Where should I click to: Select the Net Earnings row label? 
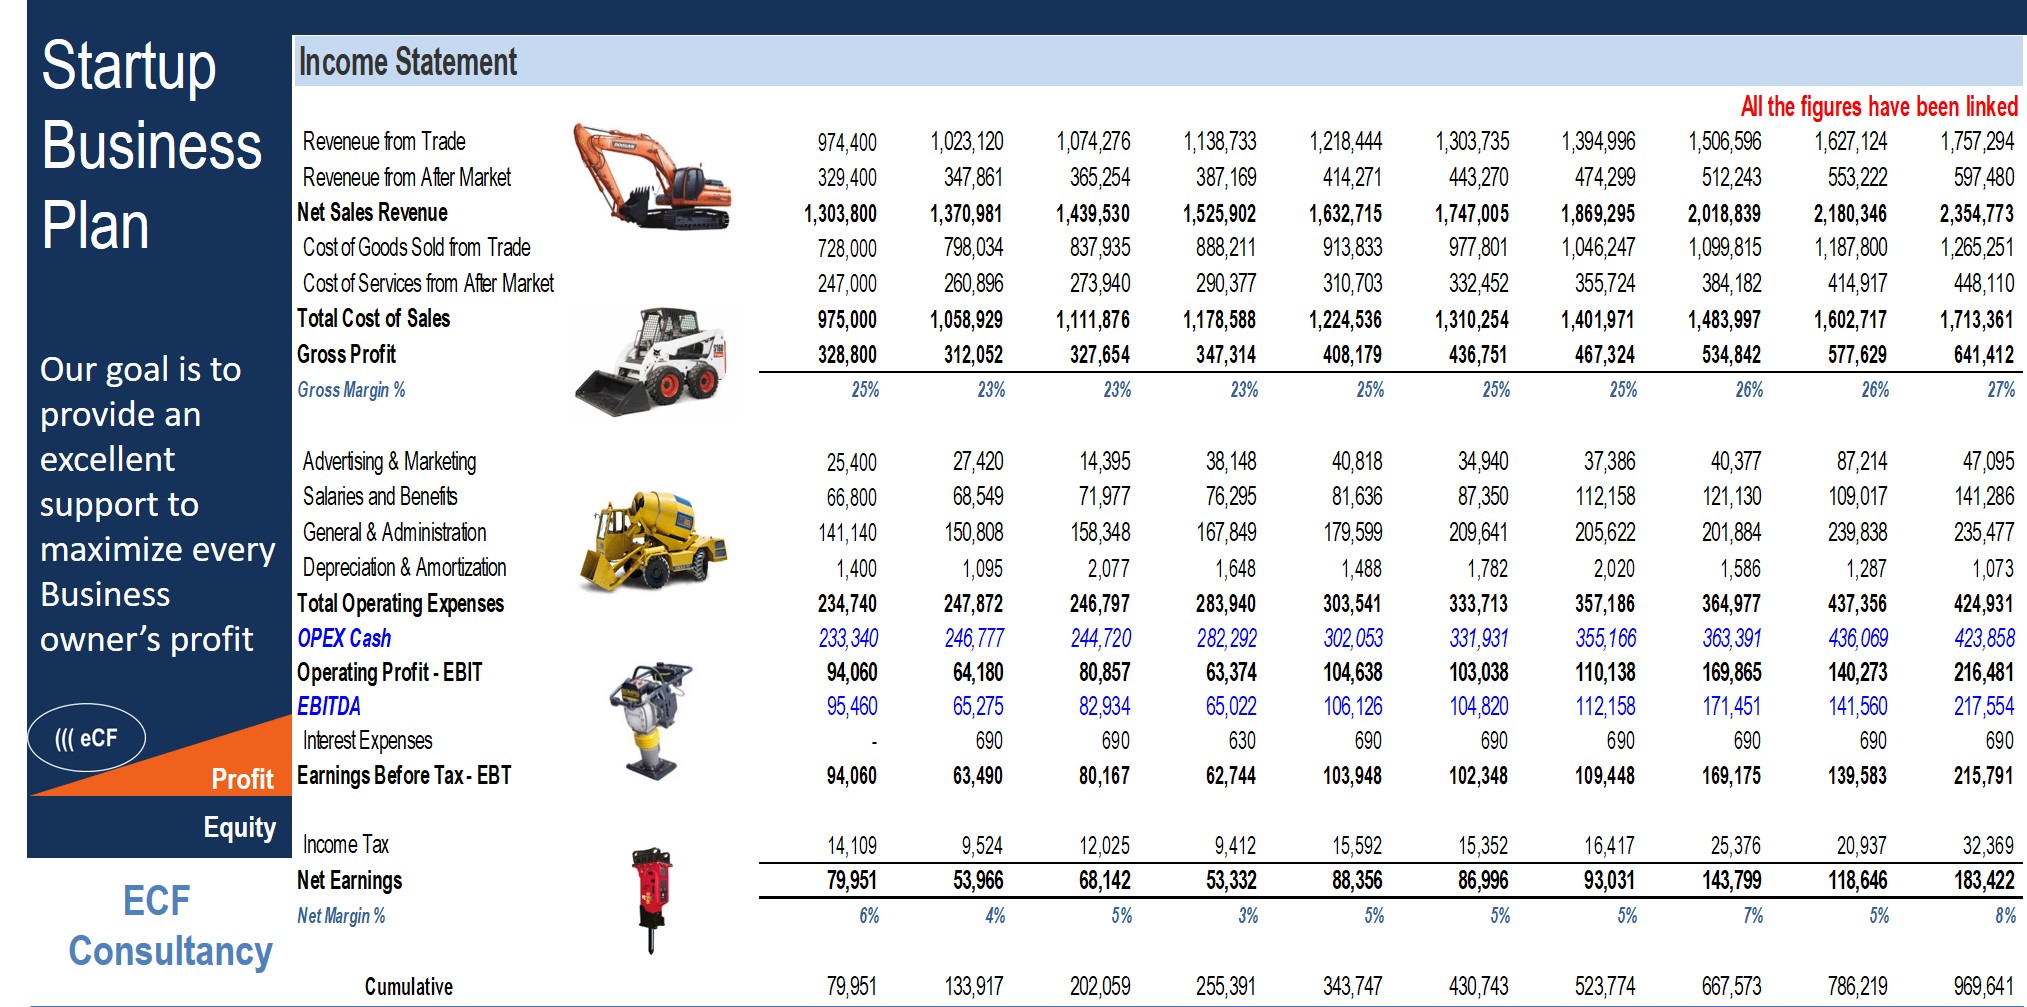point(350,880)
